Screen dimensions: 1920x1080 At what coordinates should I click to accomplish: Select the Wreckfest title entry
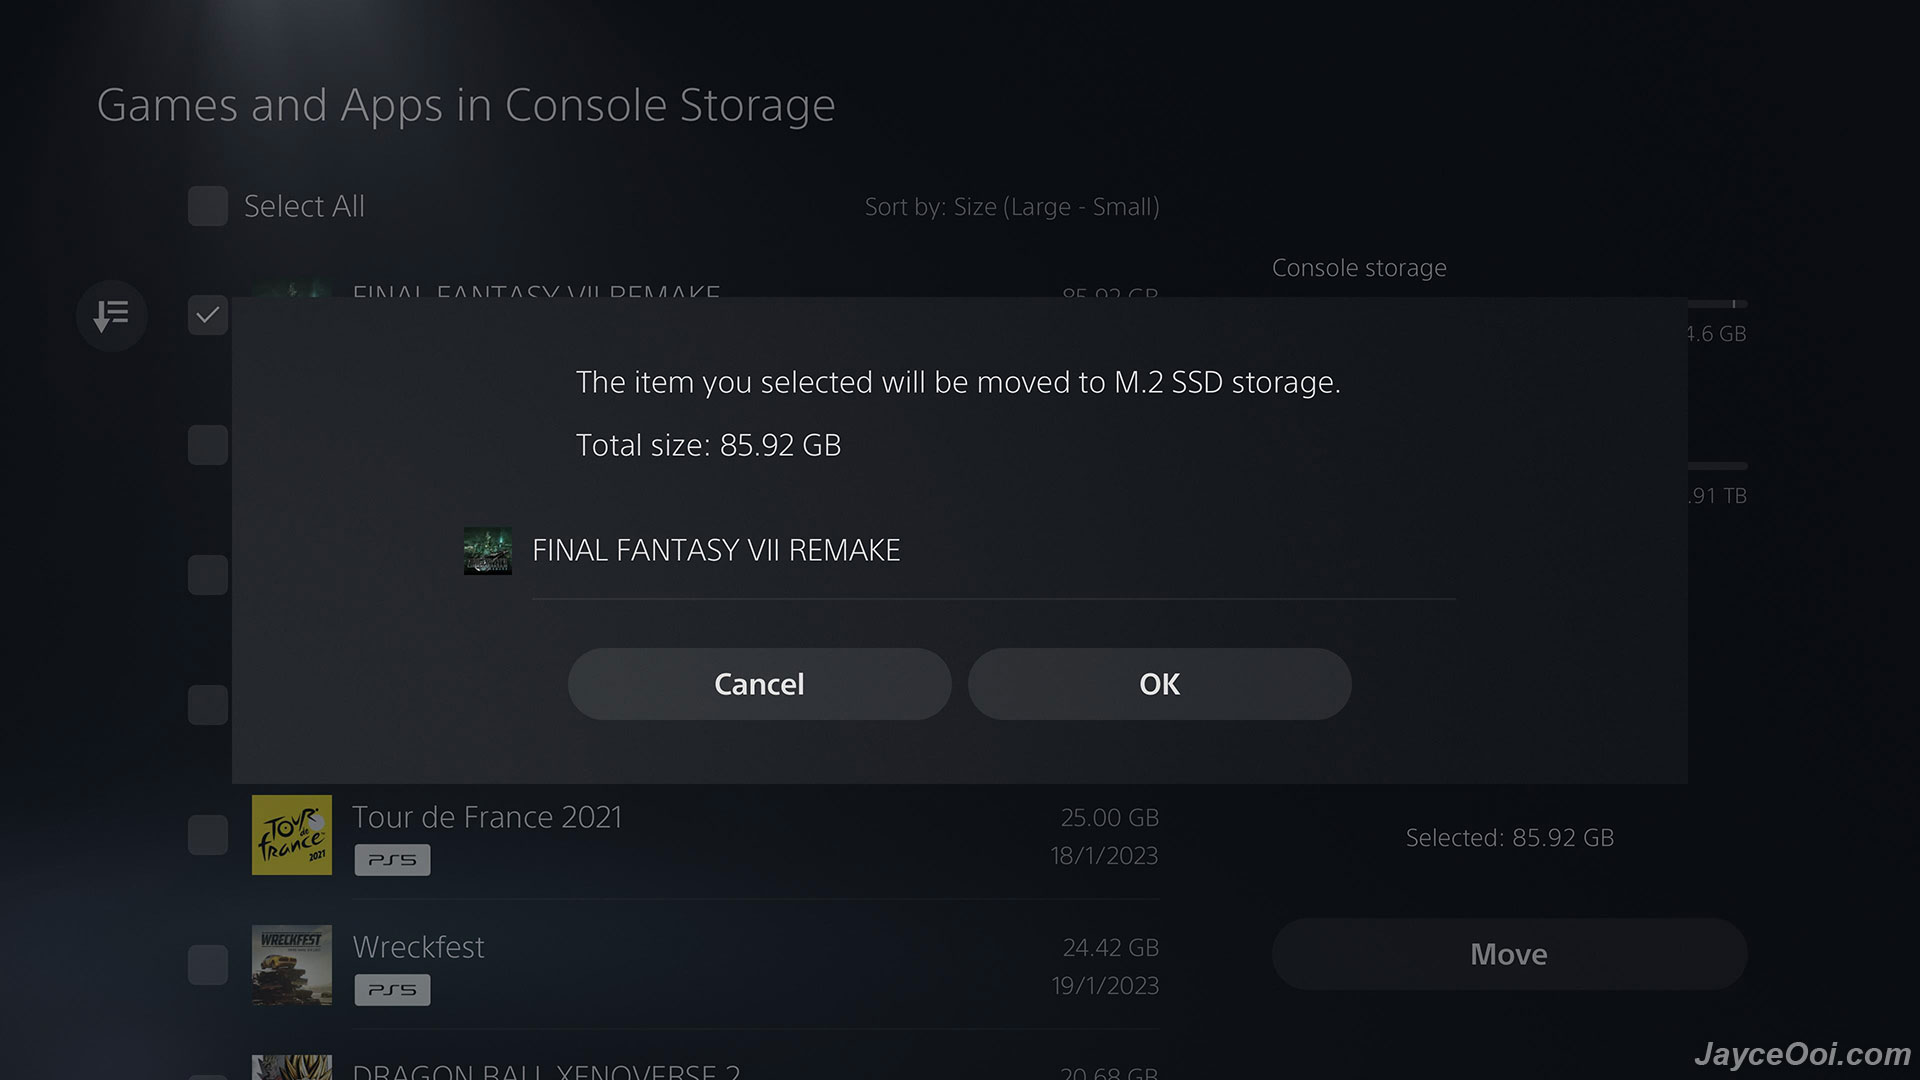[x=418, y=947]
